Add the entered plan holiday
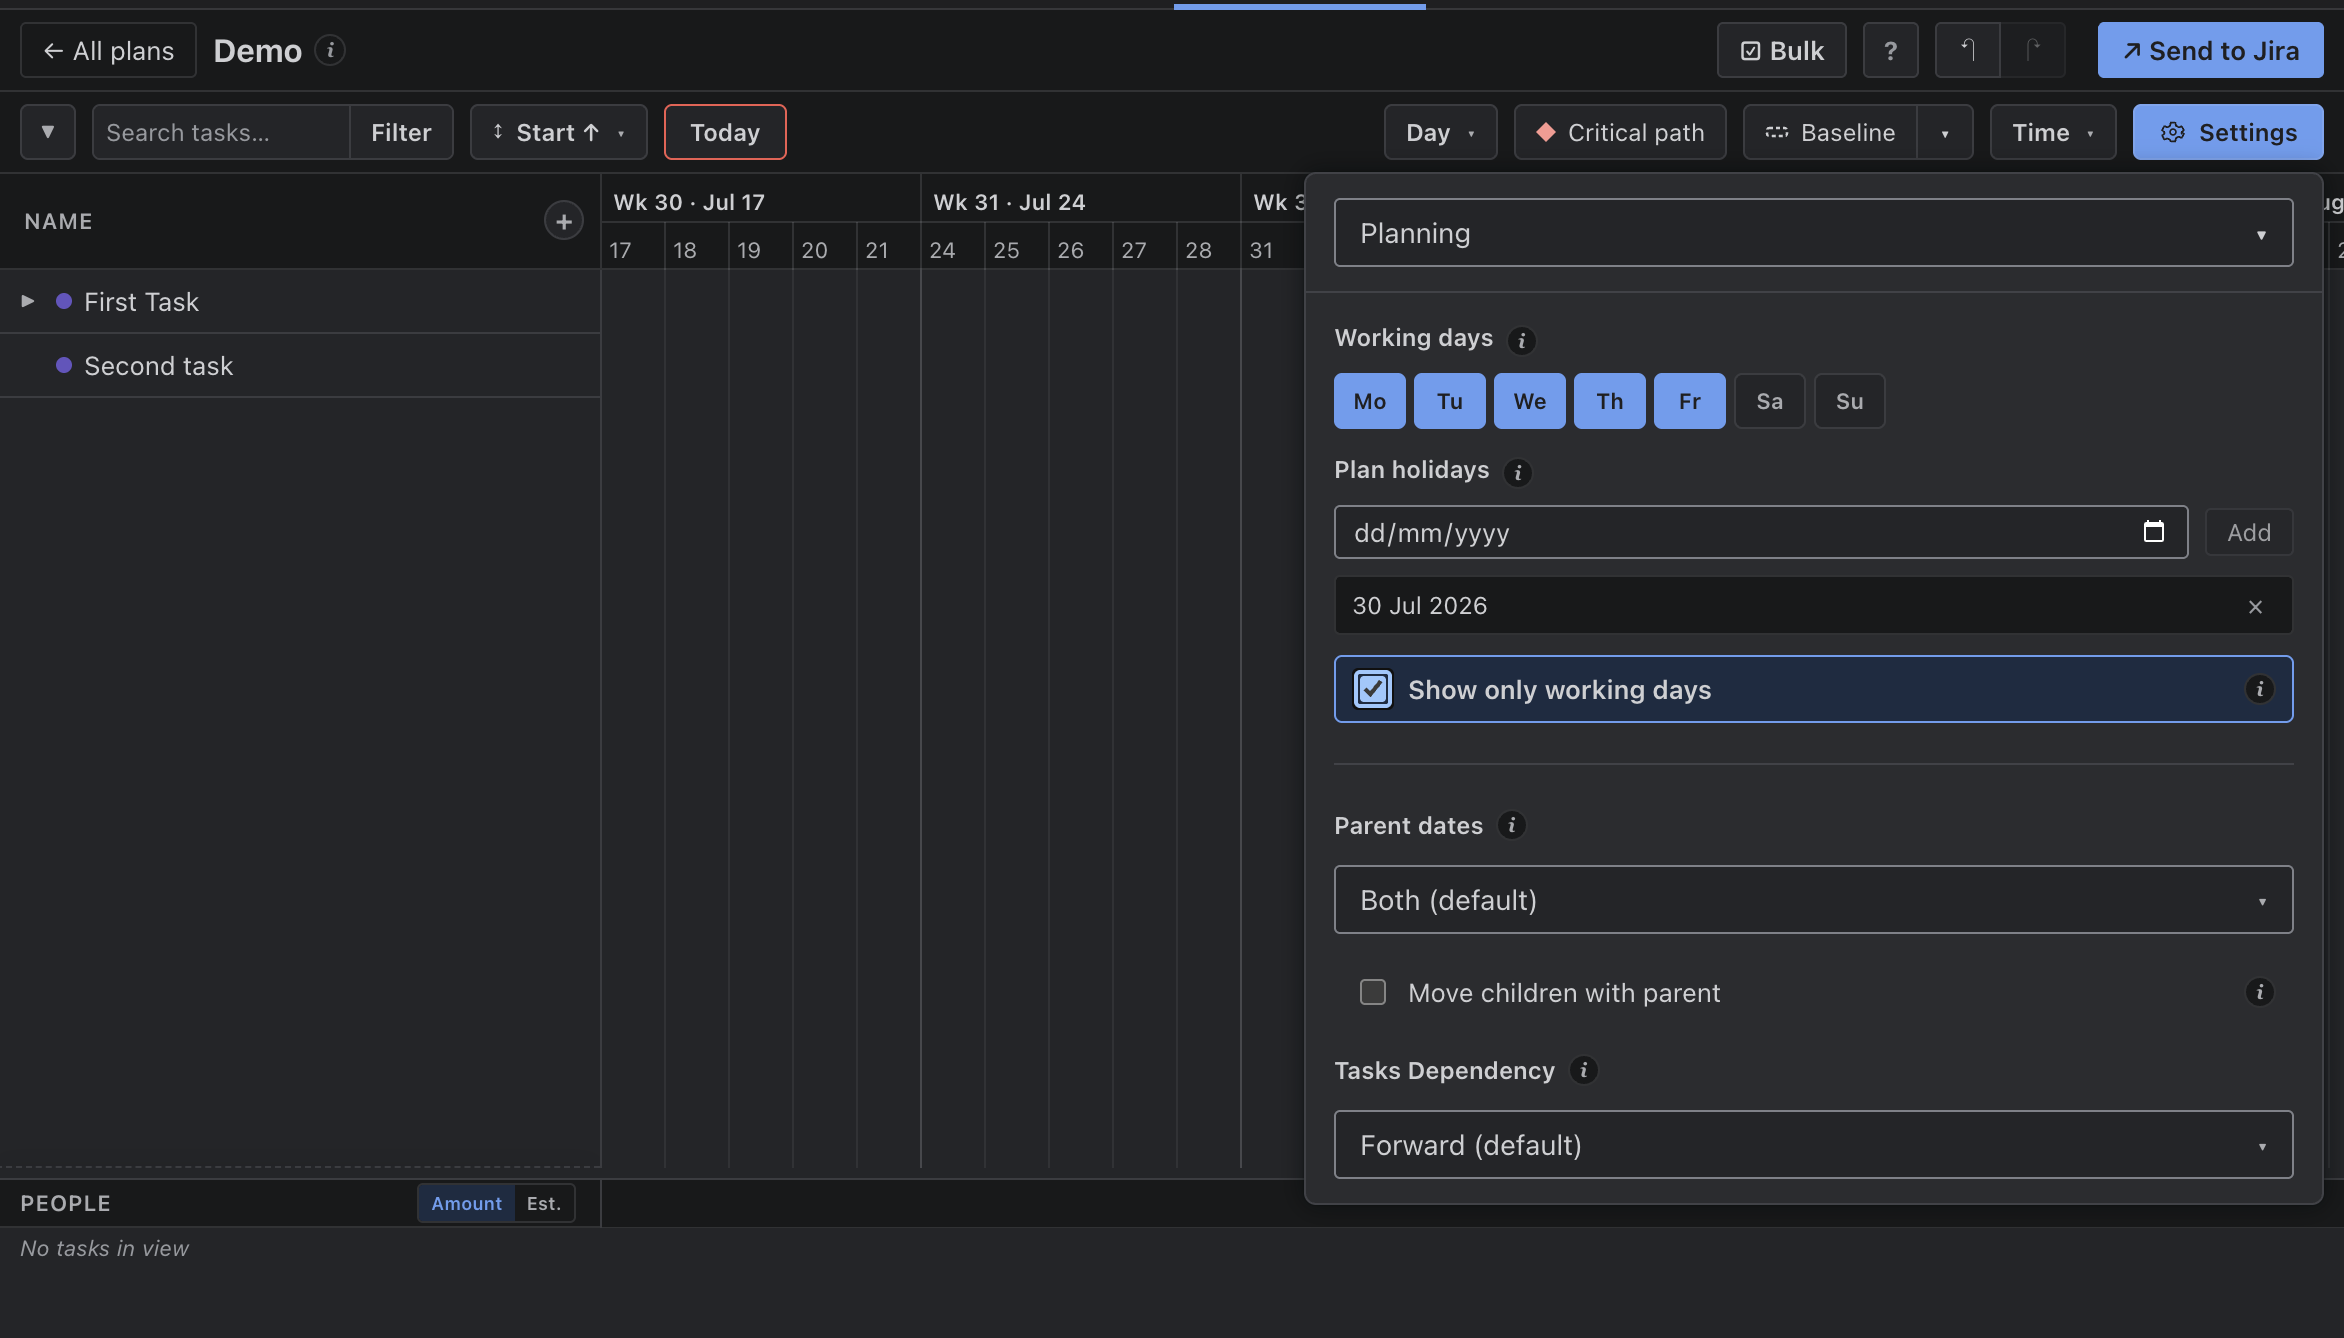 point(2249,532)
